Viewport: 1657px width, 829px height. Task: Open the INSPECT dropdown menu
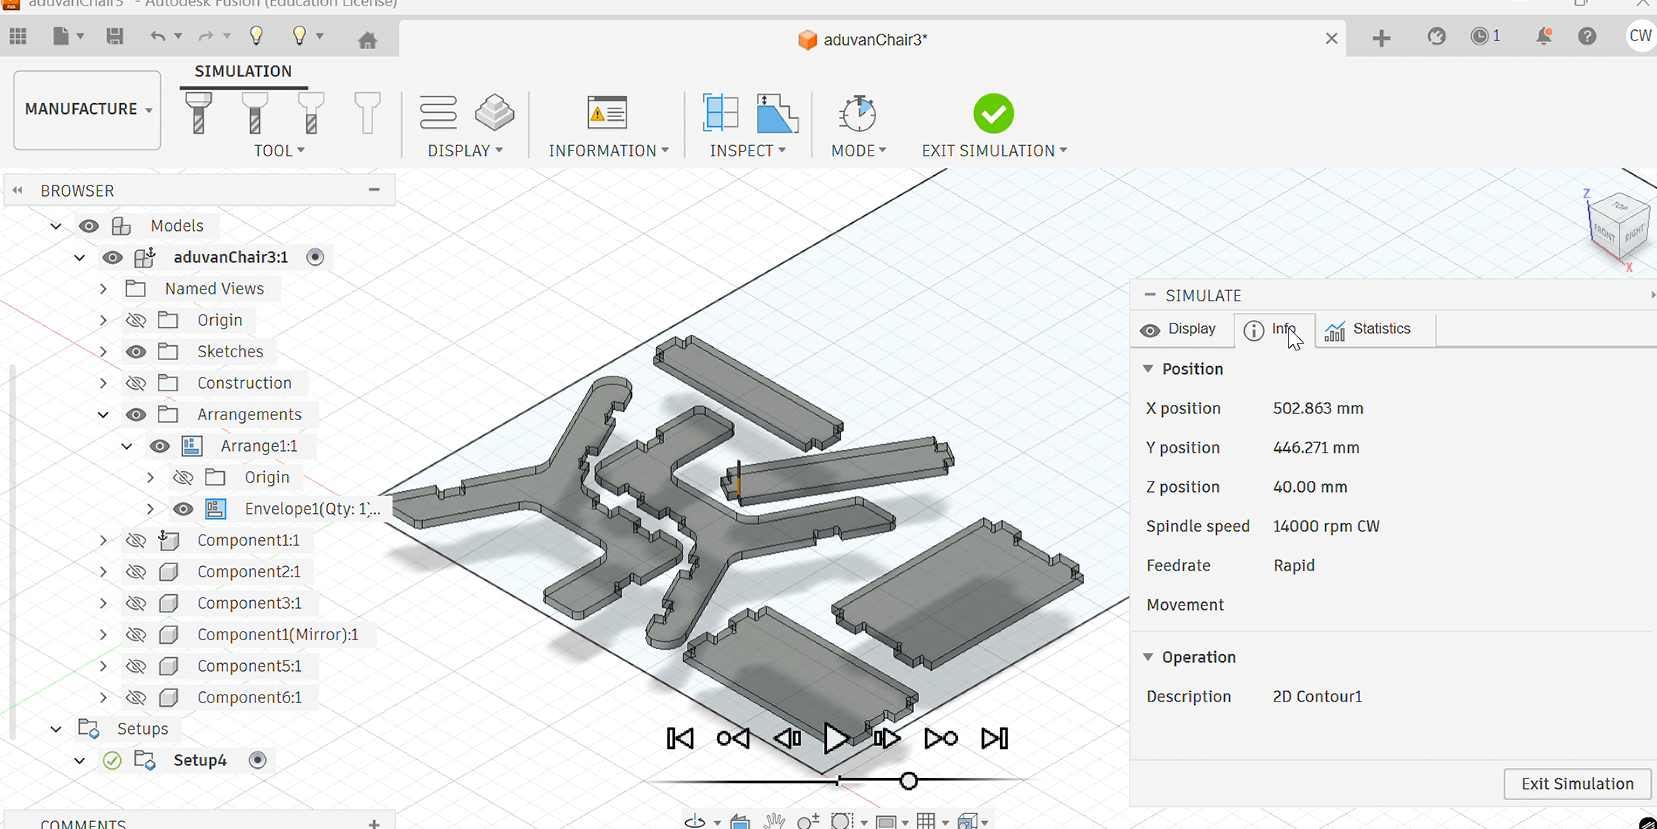(747, 151)
